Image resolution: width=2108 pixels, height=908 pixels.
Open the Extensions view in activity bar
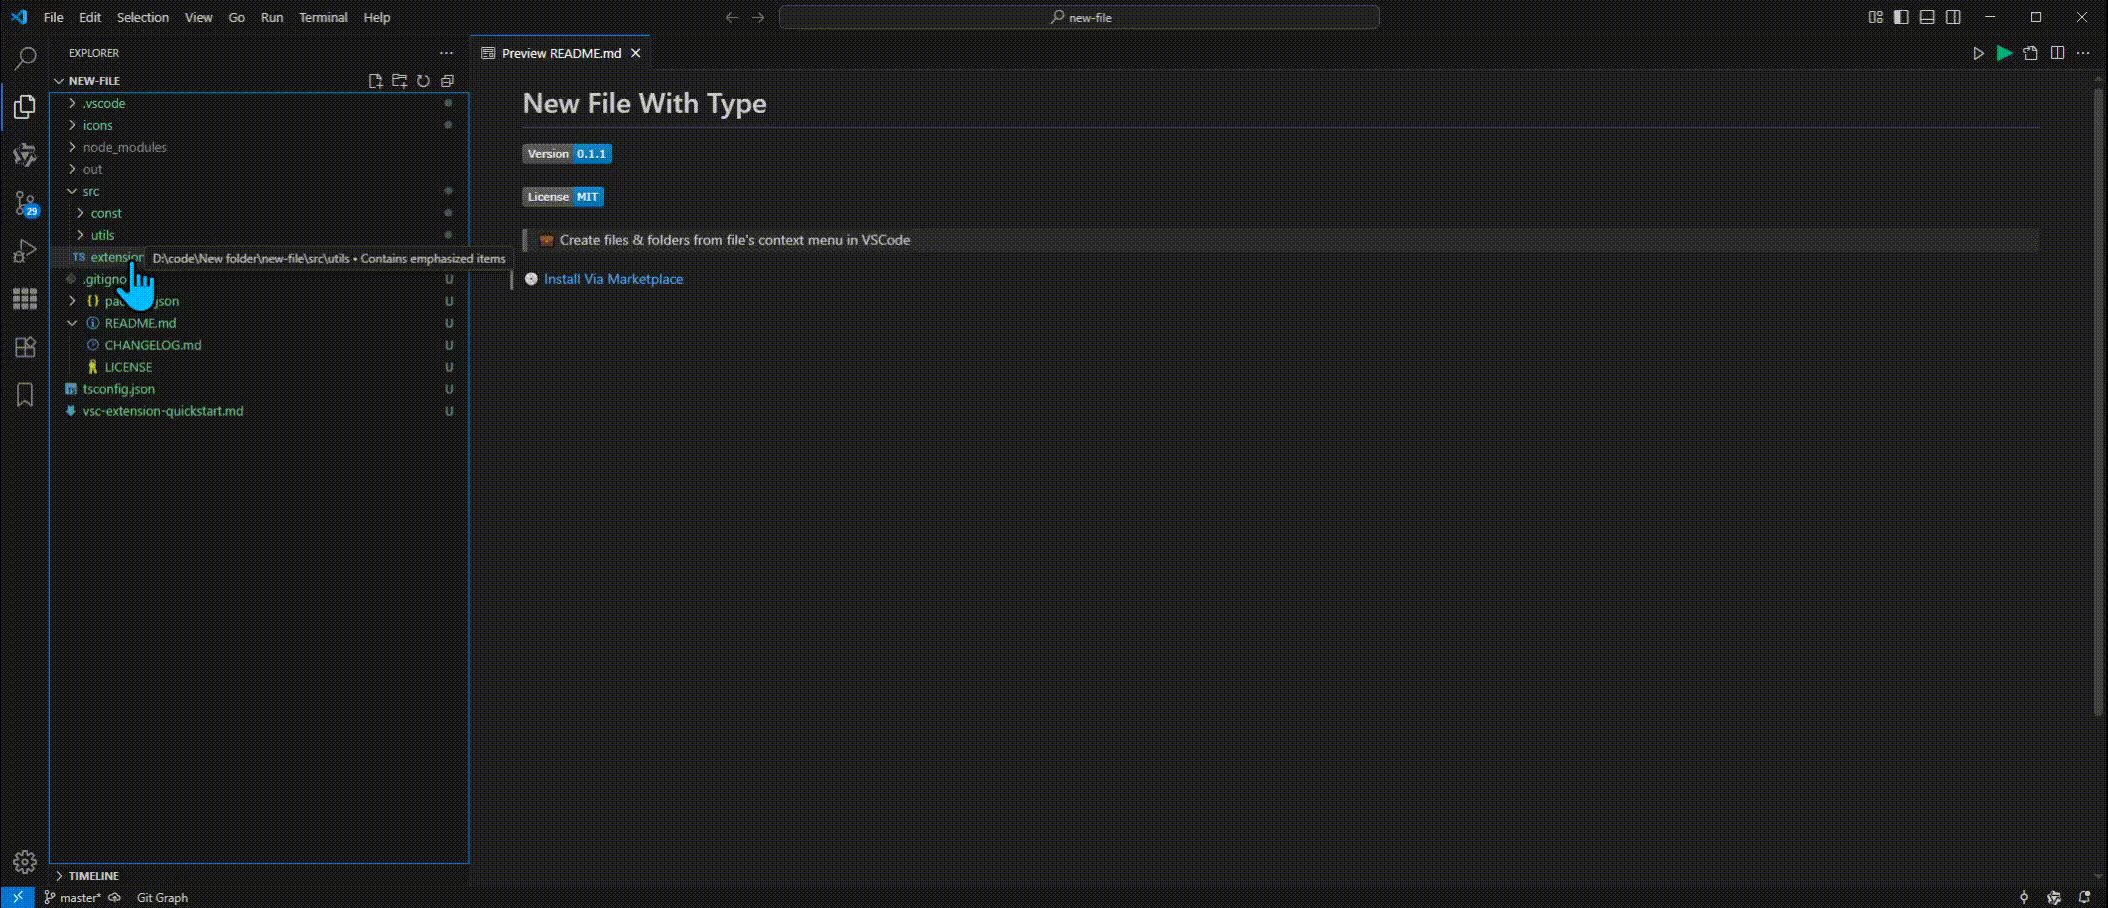[25, 347]
